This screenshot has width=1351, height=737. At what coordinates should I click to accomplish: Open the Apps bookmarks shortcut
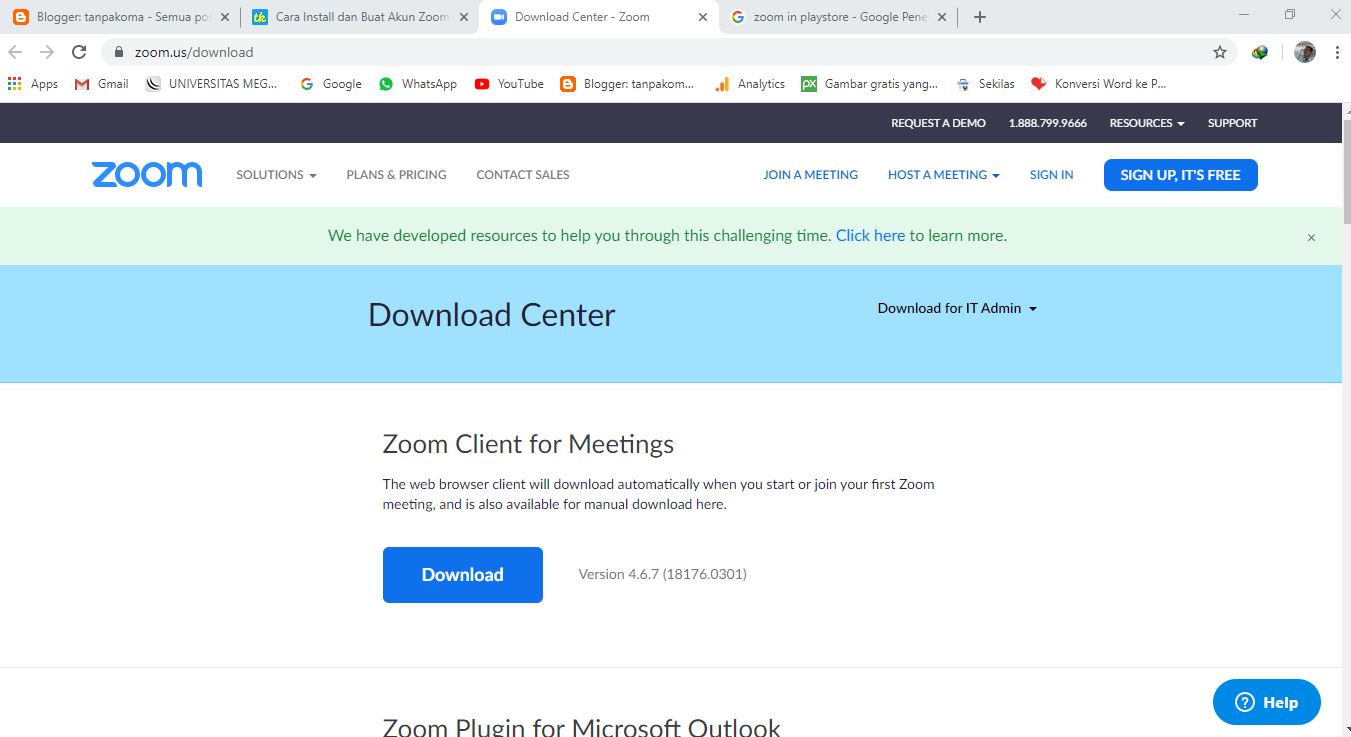point(33,84)
